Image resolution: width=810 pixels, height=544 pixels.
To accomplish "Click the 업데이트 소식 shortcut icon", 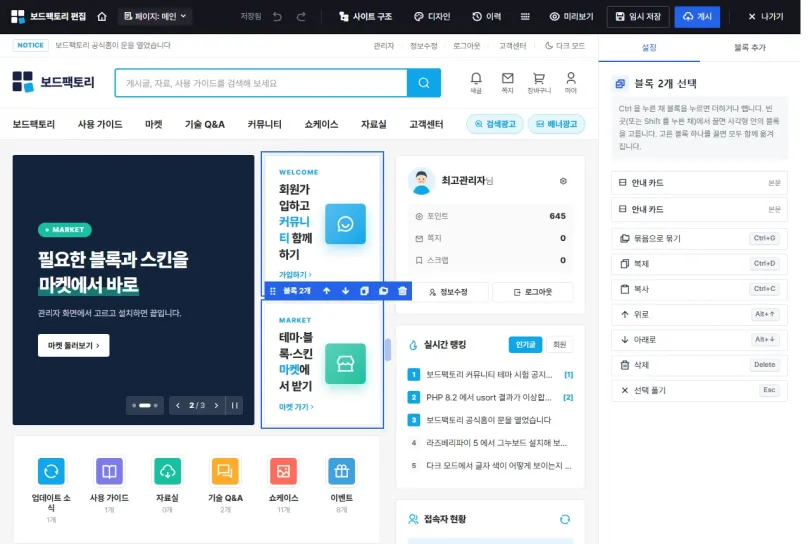I will [x=51, y=471].
